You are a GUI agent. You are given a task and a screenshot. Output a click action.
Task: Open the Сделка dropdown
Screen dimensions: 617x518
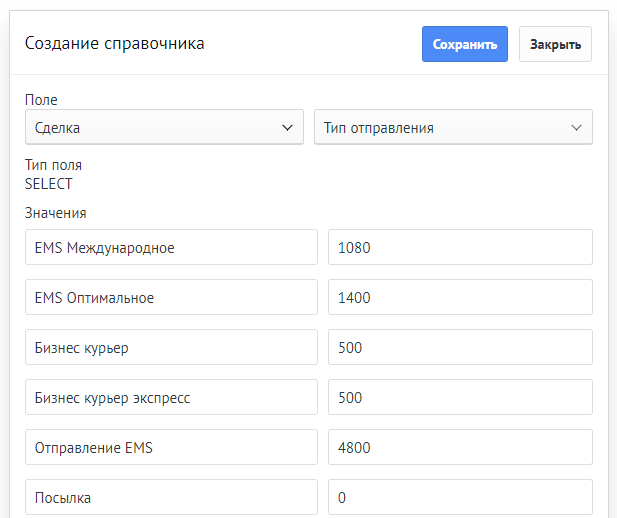(x=164, y=128)
